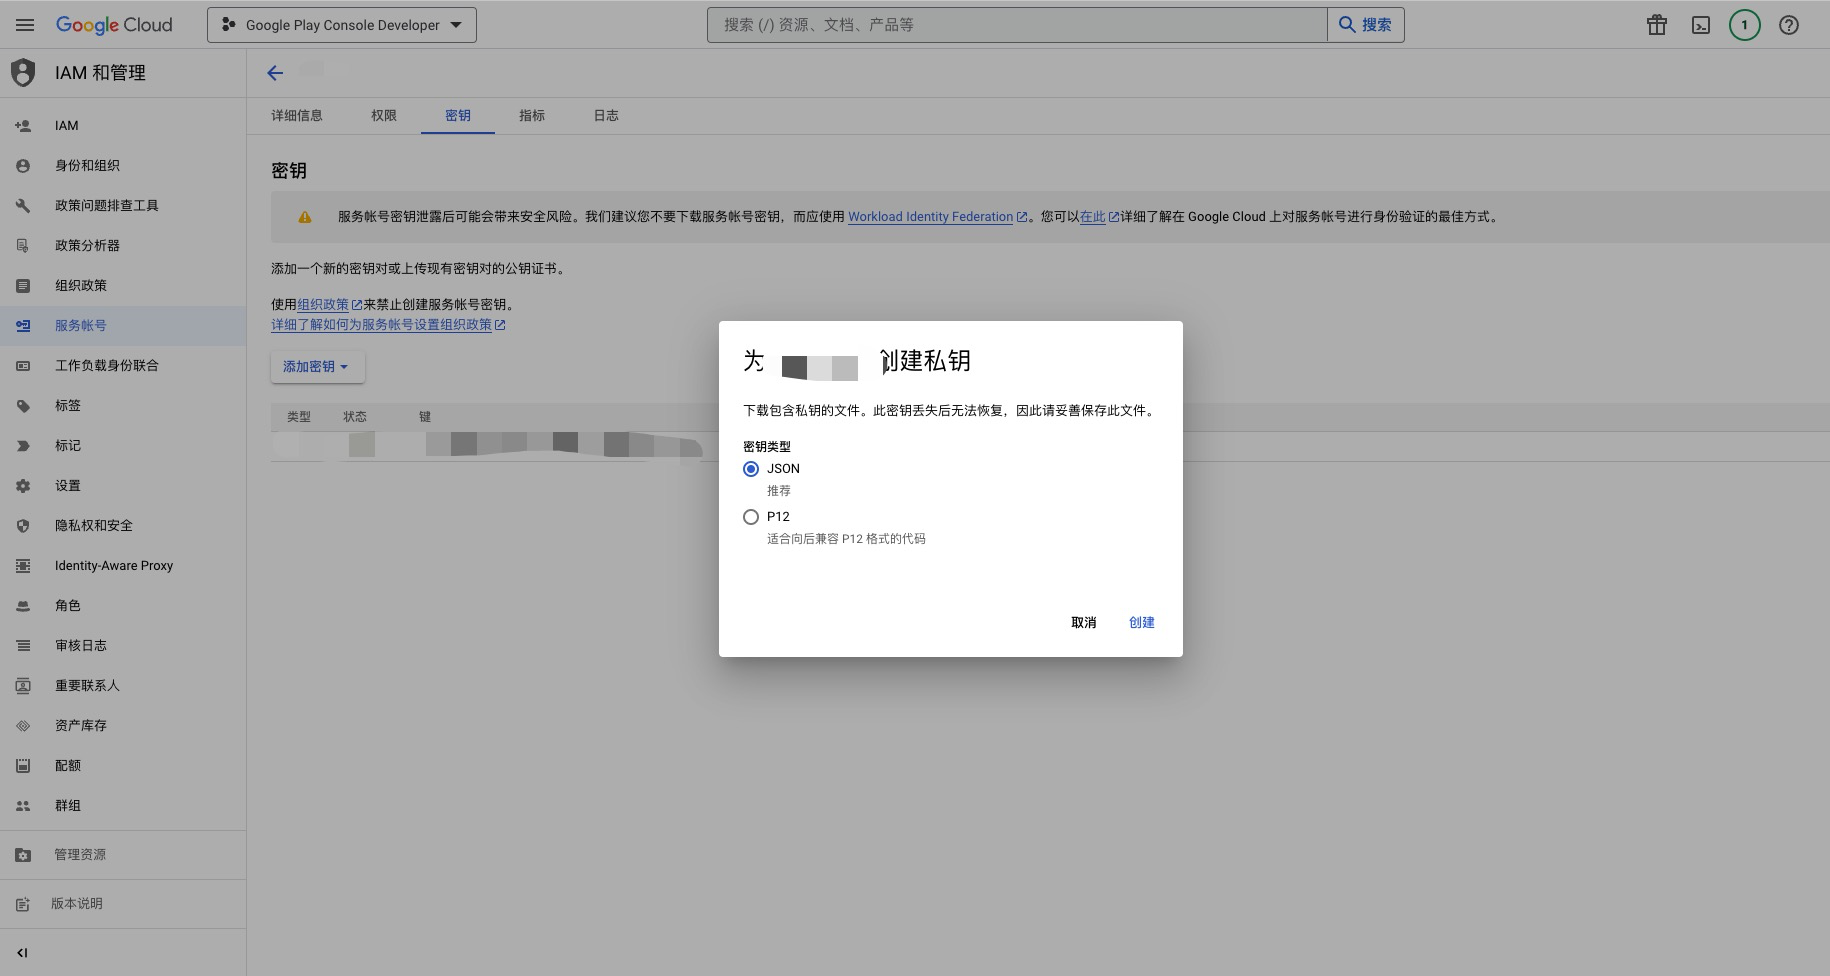This screenshot has width=1830, height=976.
Task: Click the 审核日志 list icon
Action: pos(23,646)
